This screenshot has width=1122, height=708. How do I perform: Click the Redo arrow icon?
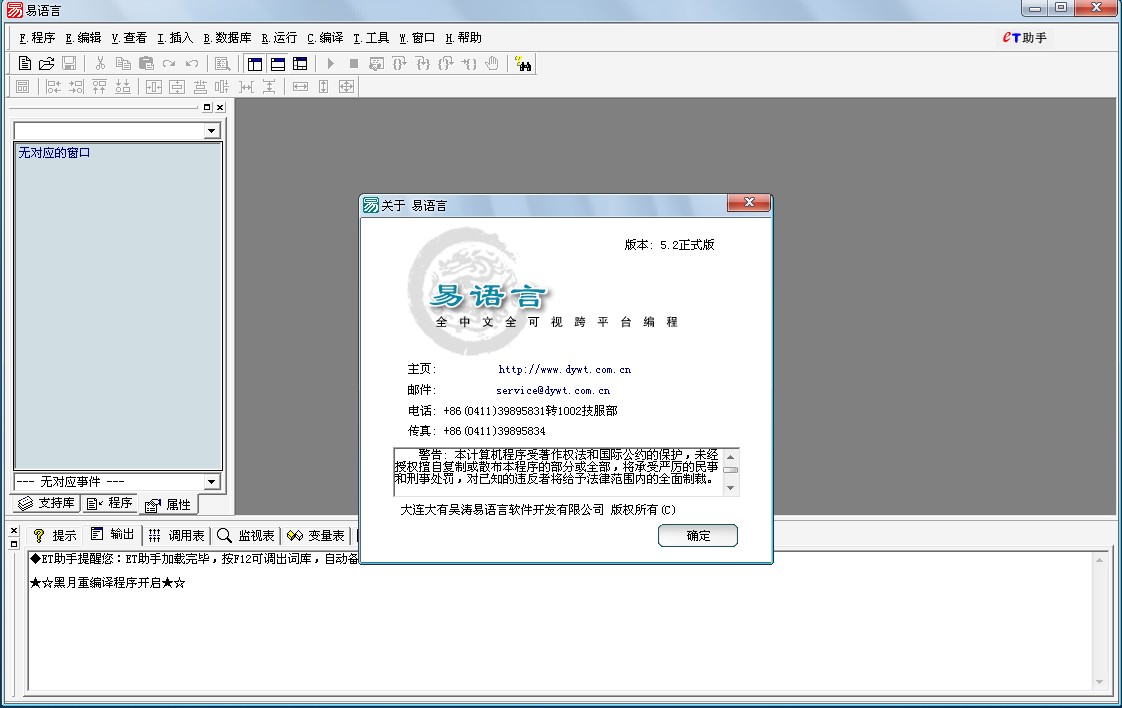point(169,64)
